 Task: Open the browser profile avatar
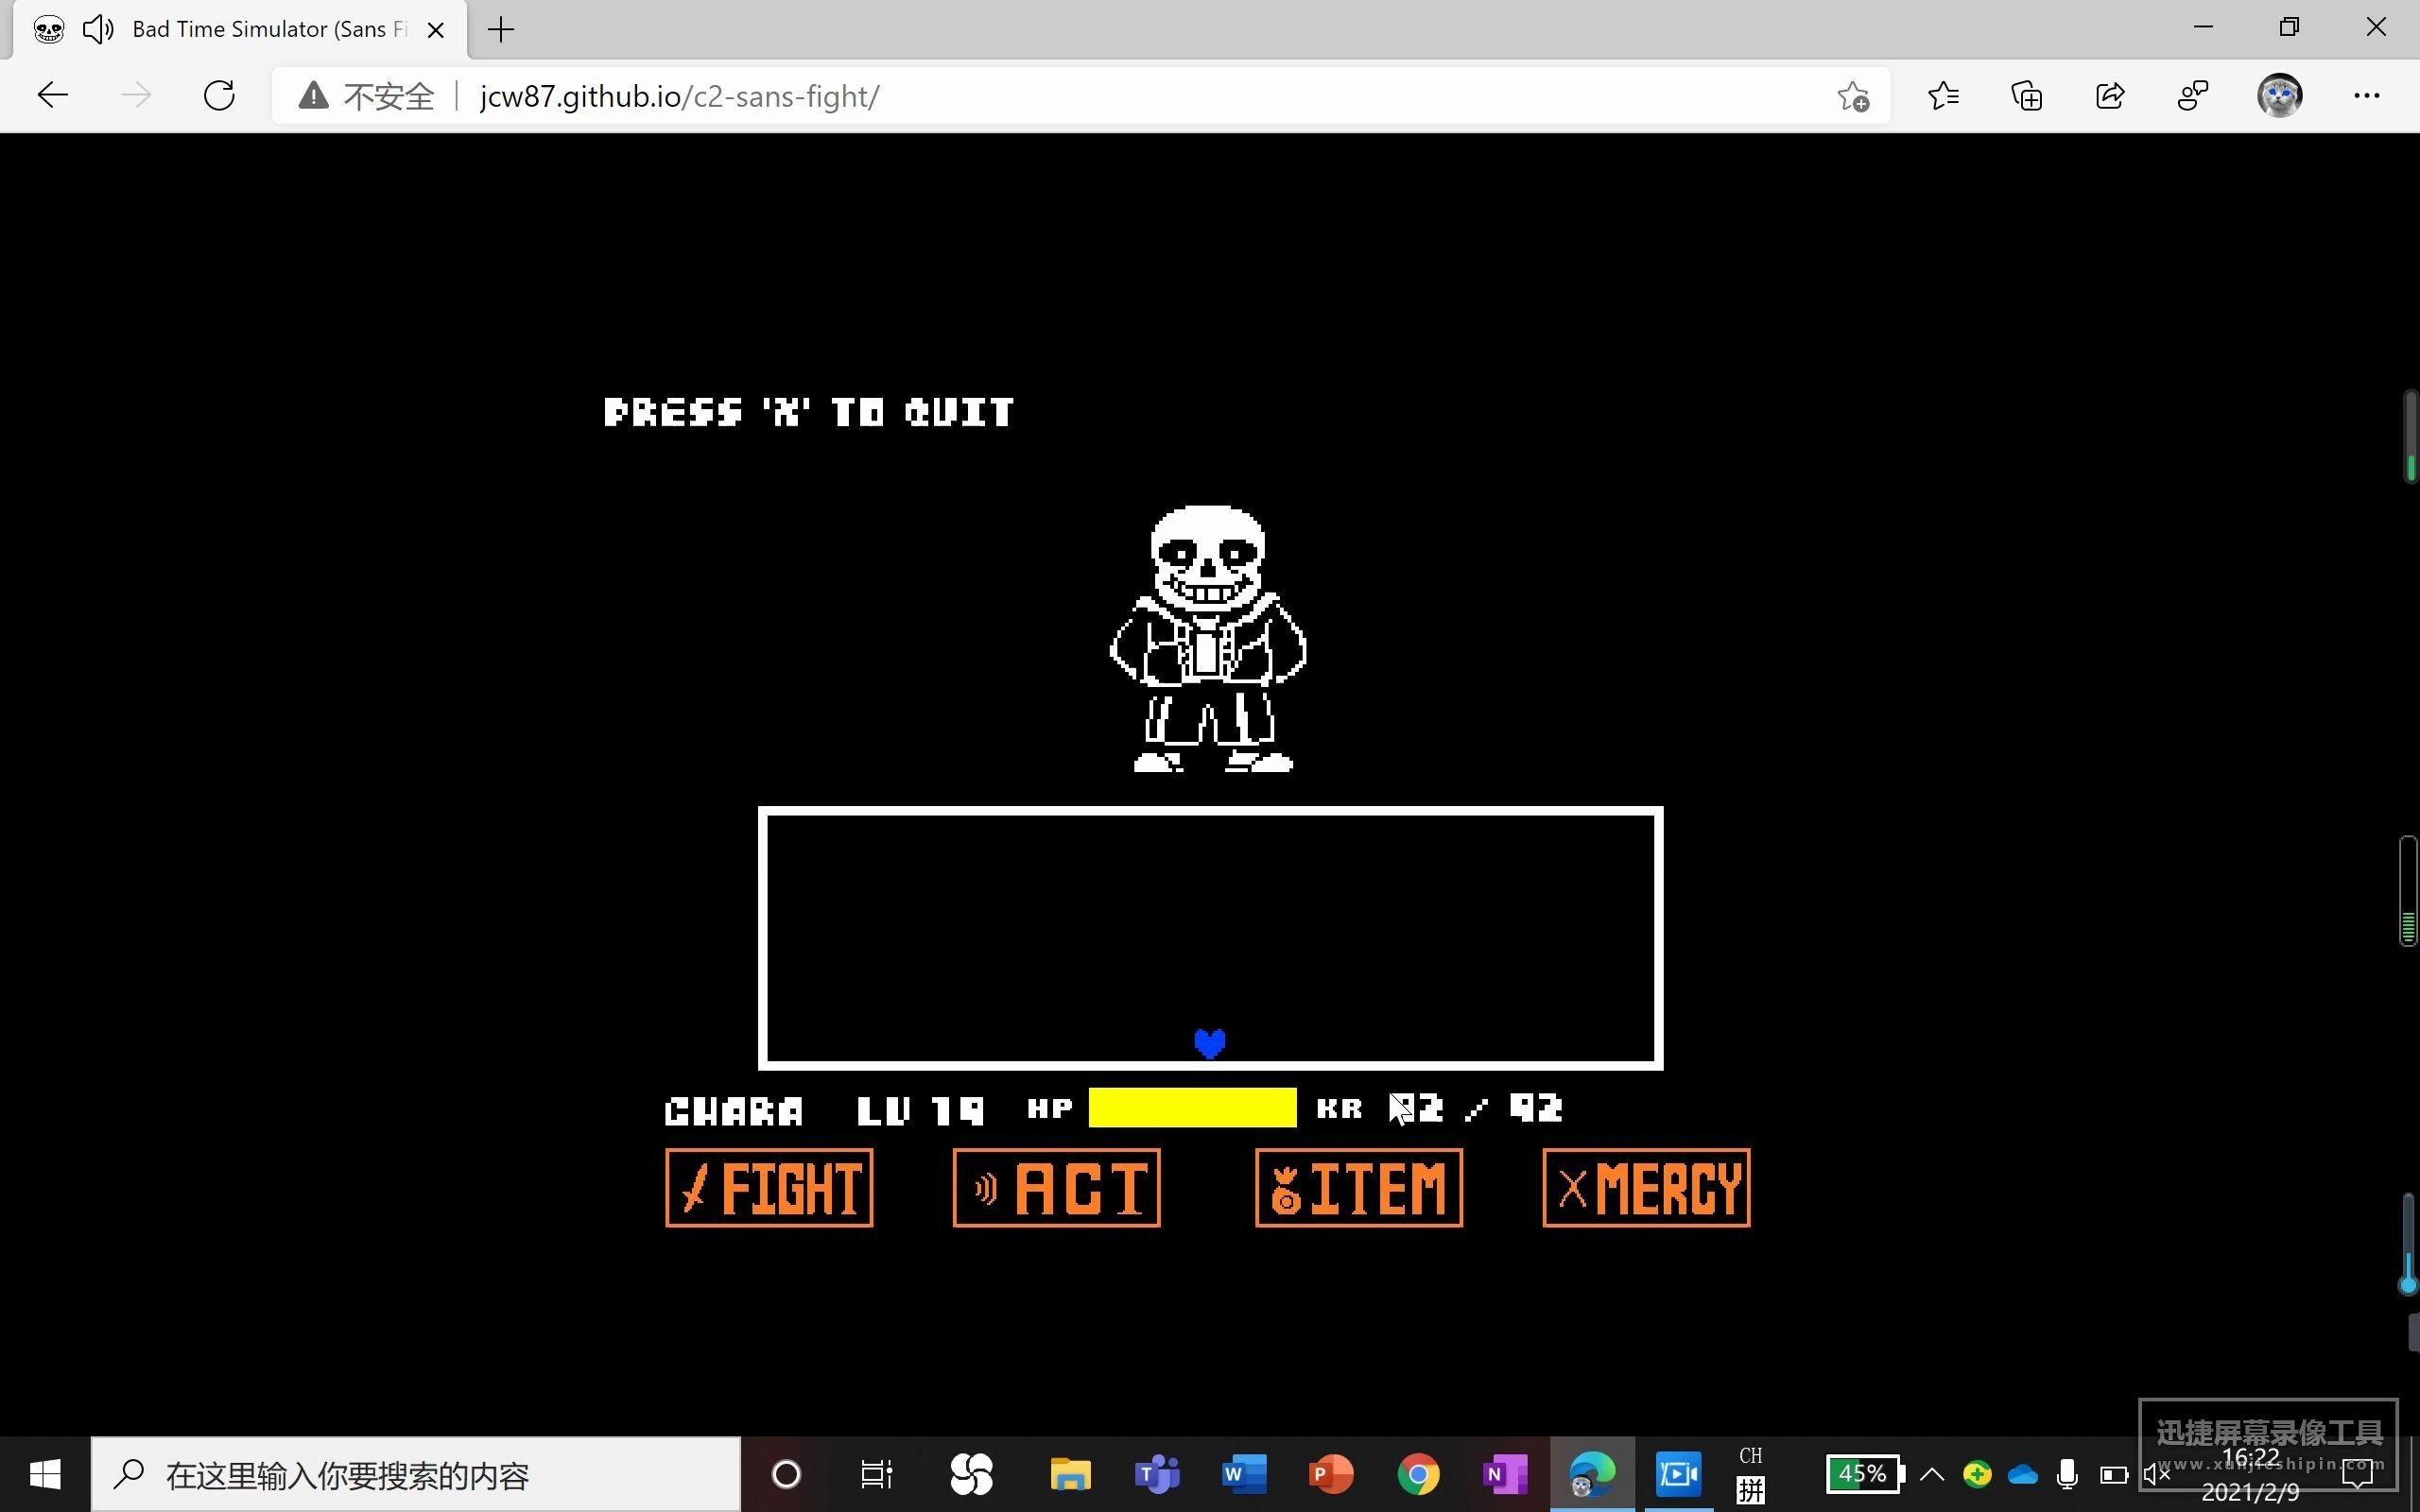click(2280, 96)
